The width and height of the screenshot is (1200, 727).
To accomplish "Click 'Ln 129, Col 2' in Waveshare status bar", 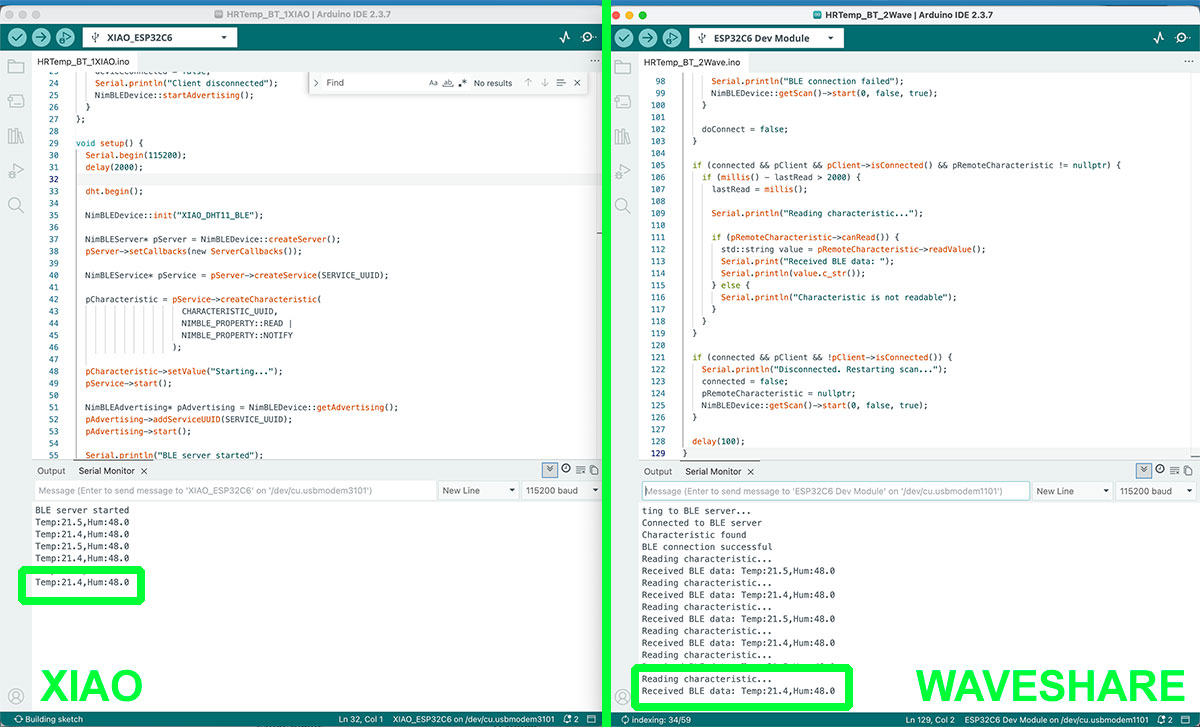I will [x=930, y=720].
